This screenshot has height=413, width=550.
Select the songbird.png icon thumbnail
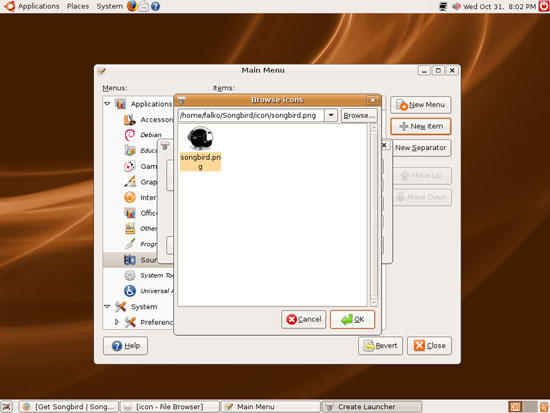(200, 139)
